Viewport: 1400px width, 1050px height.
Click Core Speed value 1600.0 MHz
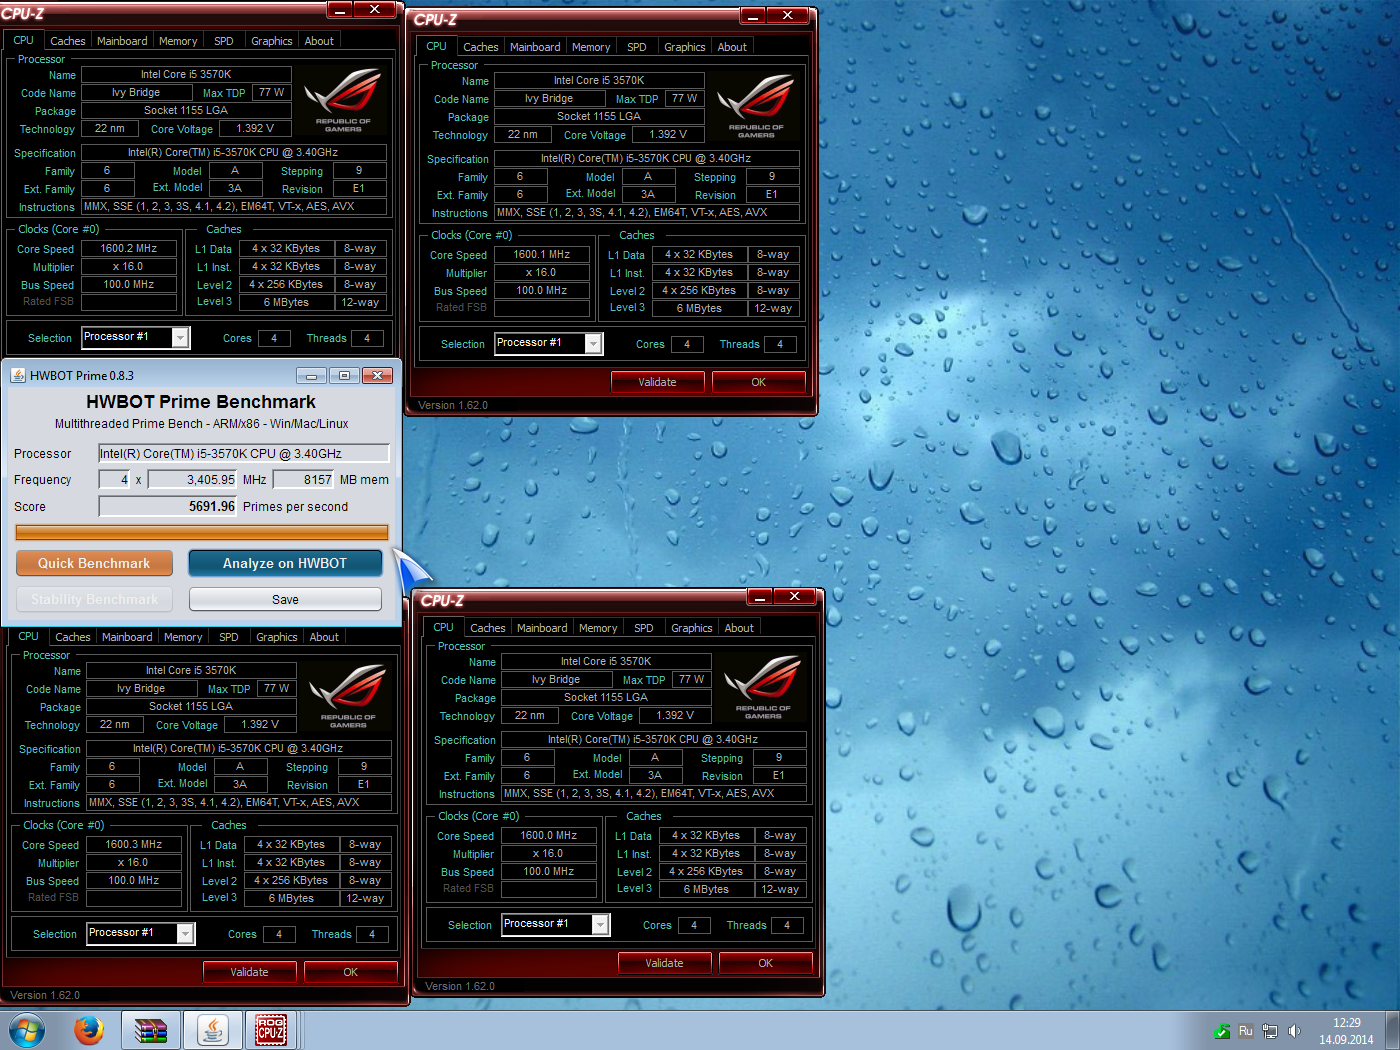[x=549, y=835]
